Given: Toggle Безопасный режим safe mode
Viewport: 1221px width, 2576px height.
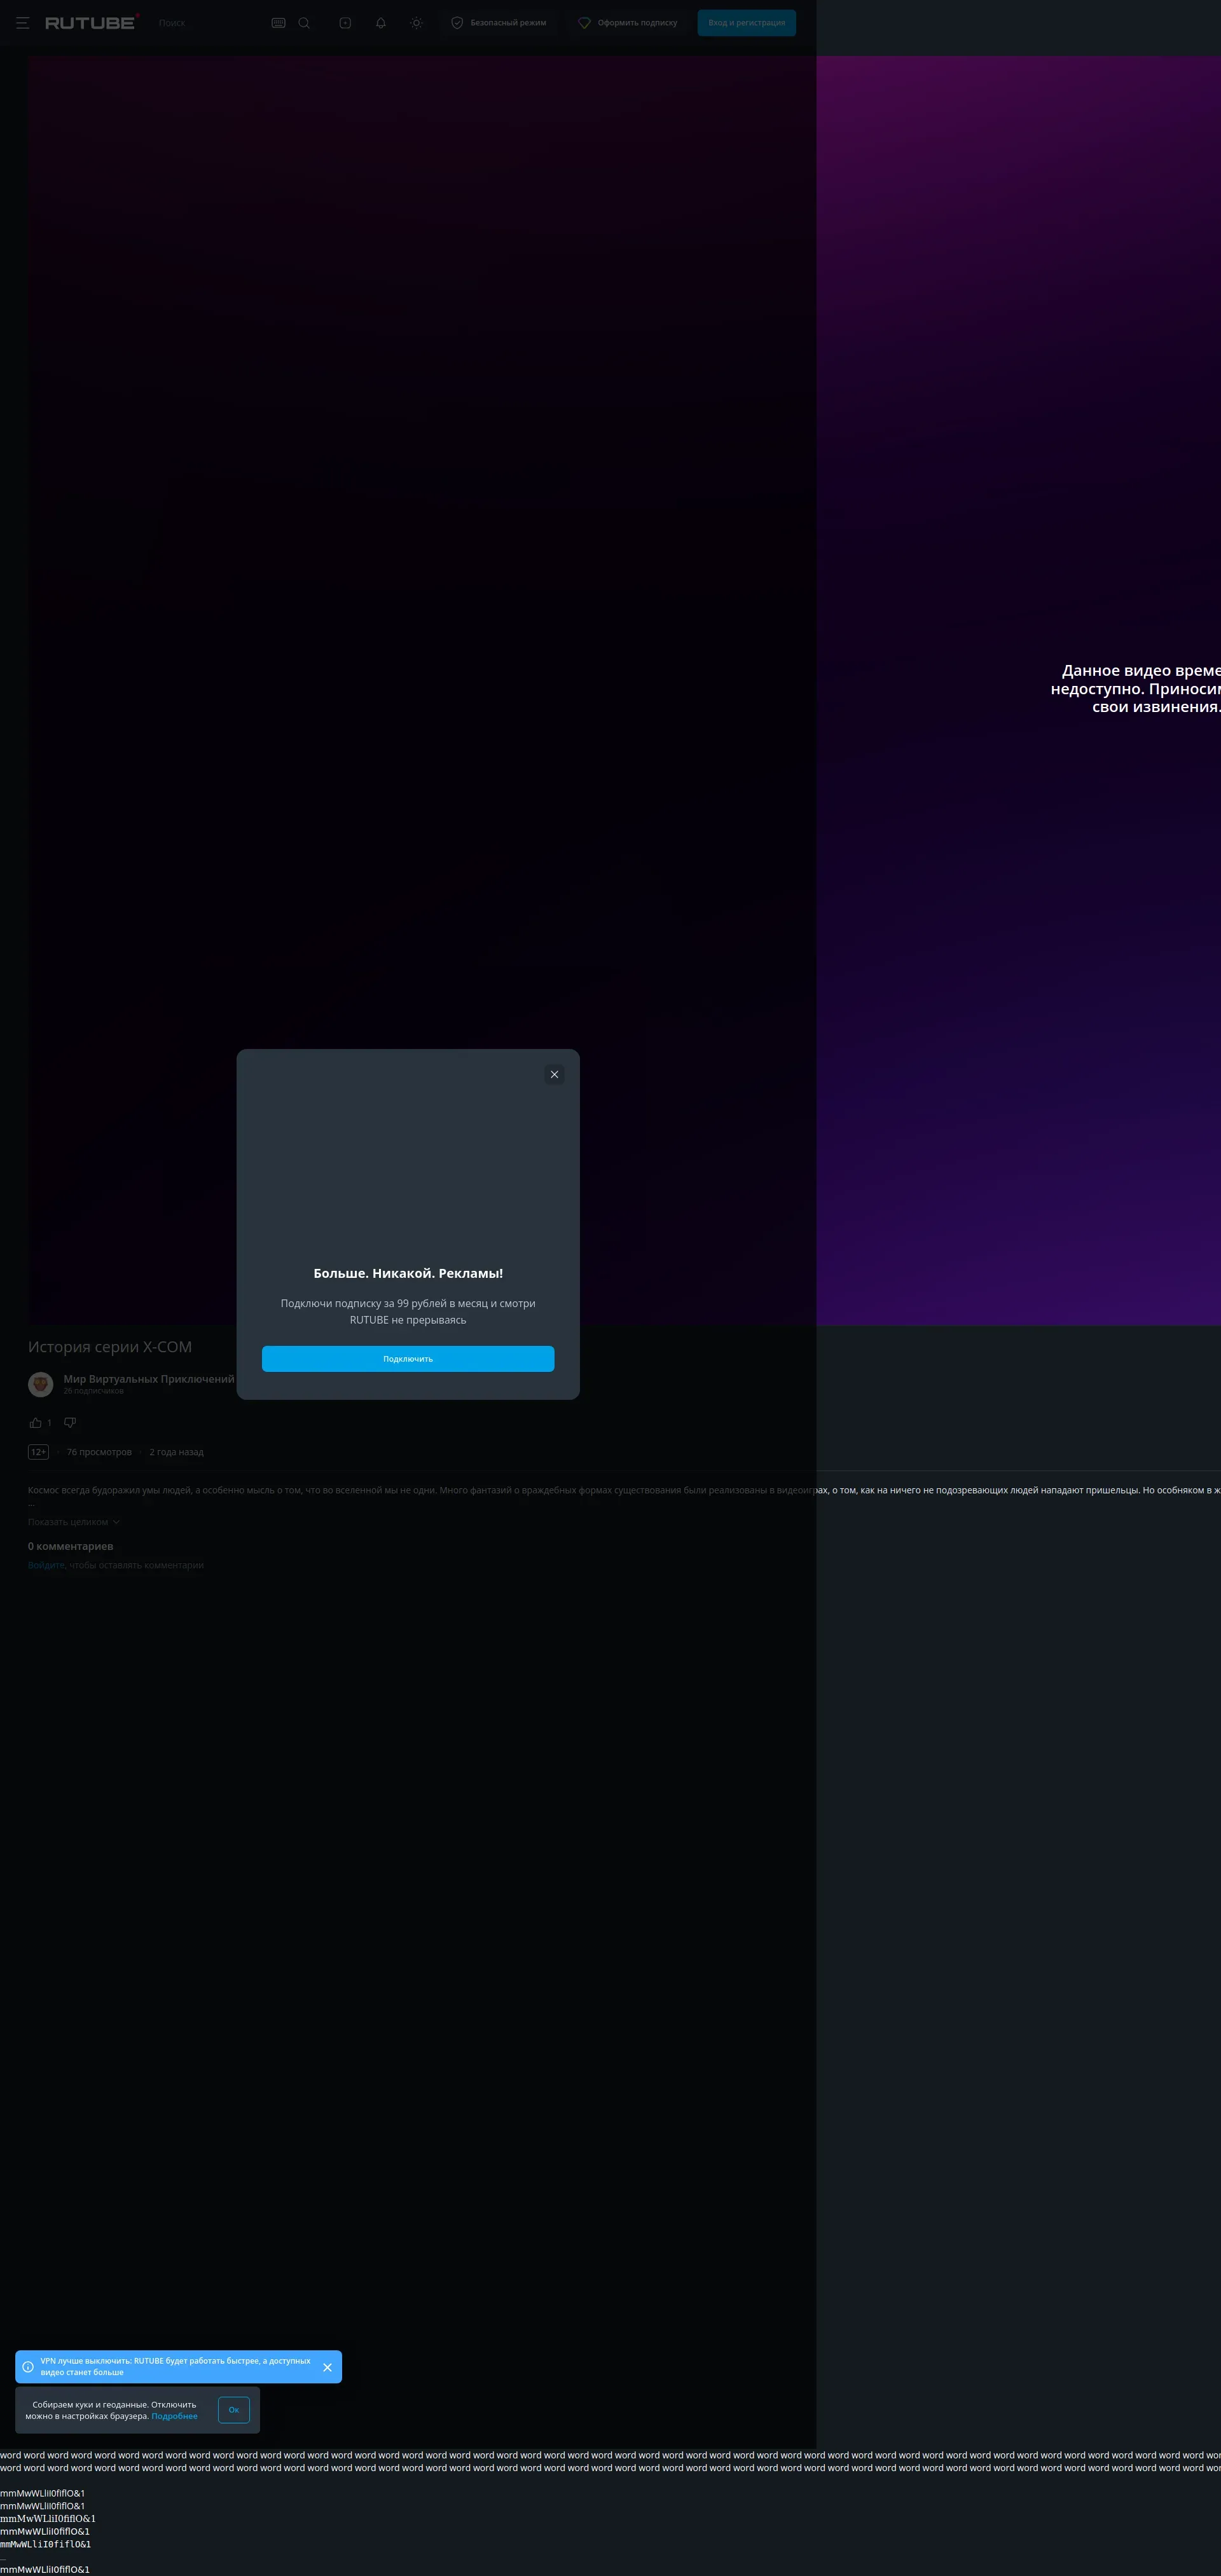Looking at the screenshot, I should (498, 23).
